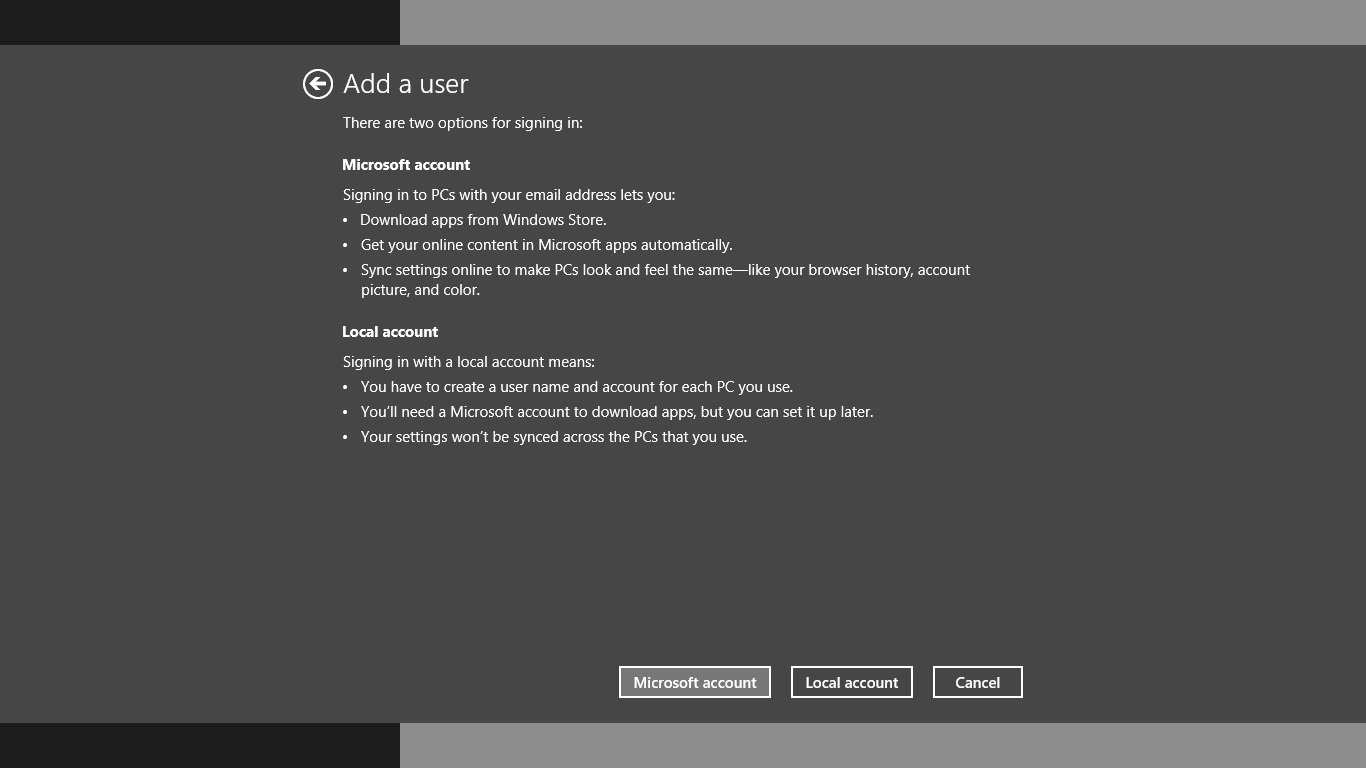Click the back arrow beside Add a user
This screenshot has width=1366, height=768.
click(x=318, y=84)
